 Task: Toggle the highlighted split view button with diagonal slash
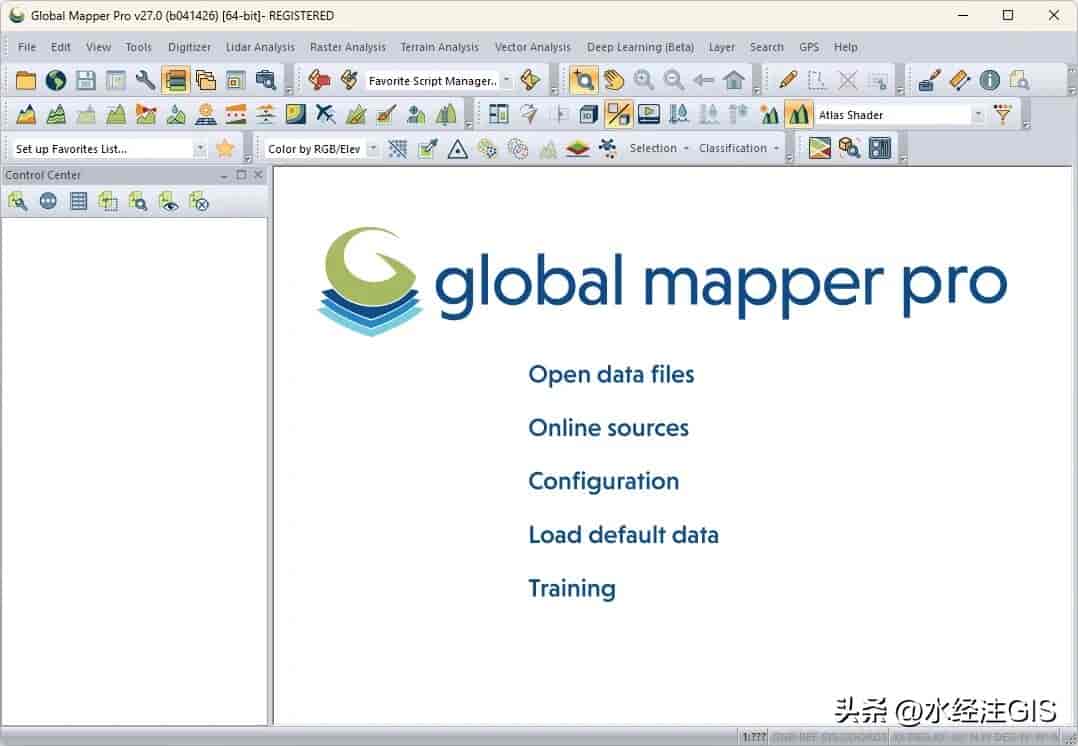click(619, 114)
